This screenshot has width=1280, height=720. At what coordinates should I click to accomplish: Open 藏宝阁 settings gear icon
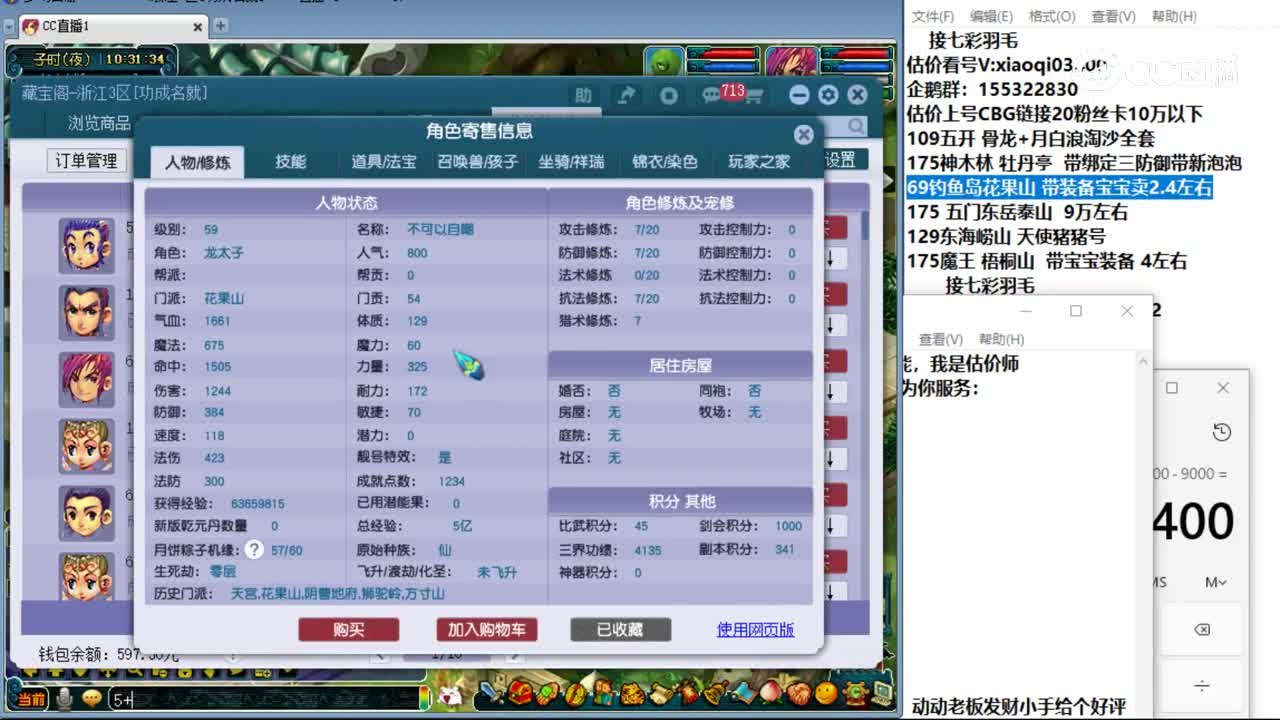tap(828, 95)
